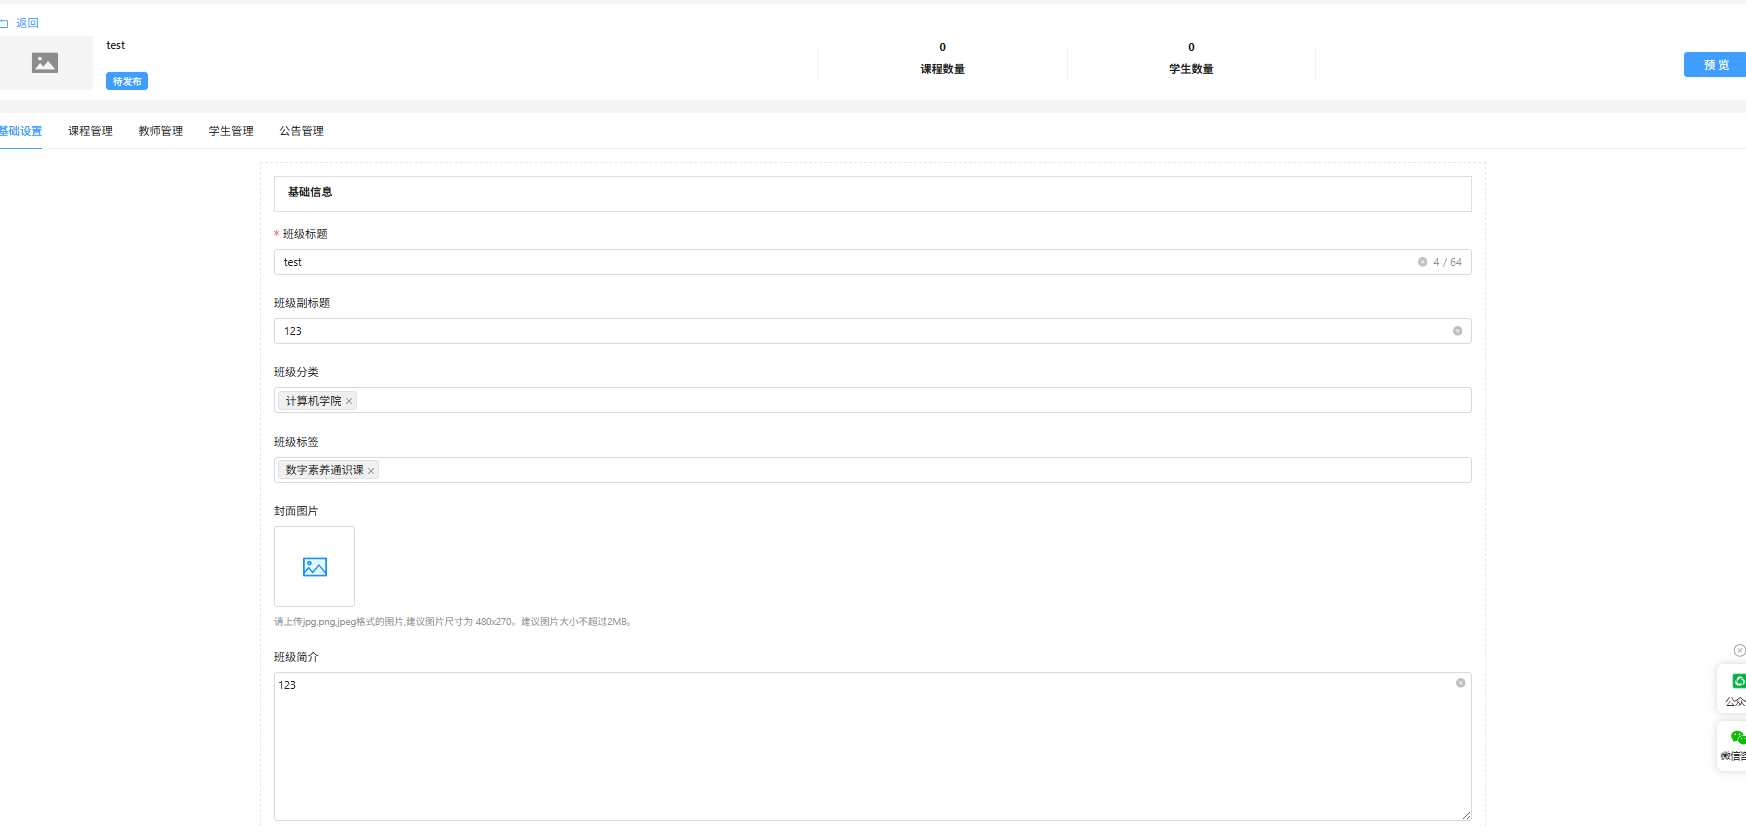This screenshot has width=1746, height=826.
Task: Click the cover image upload icon
Action: click(x=314, y=567)
